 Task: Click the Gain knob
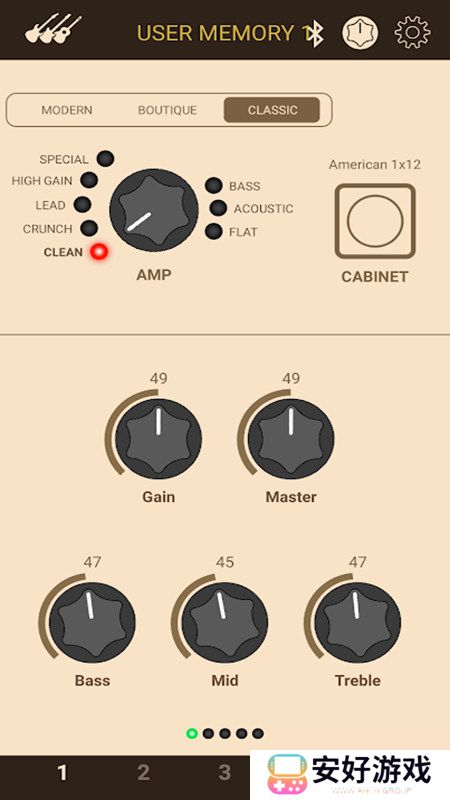158,439
